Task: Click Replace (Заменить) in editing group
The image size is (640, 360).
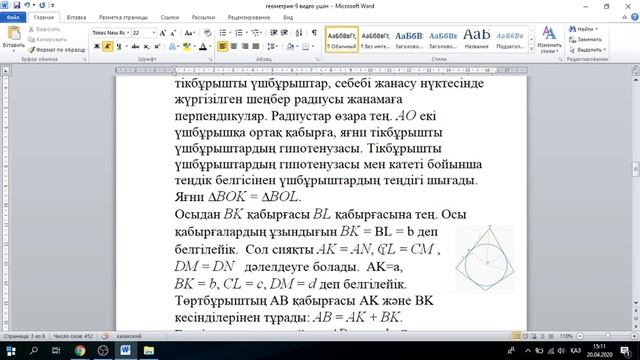Action: tap(585, 40)
